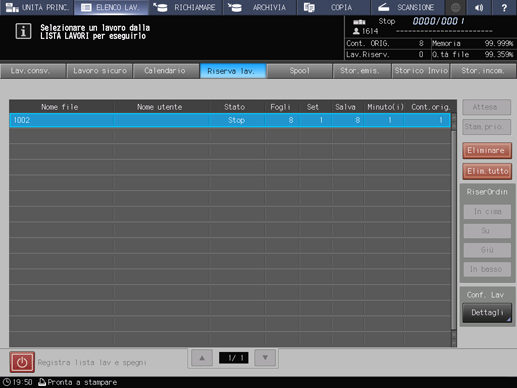
Task: Click the printer icon by Pronta a stampare
Action: click(42, 382)
